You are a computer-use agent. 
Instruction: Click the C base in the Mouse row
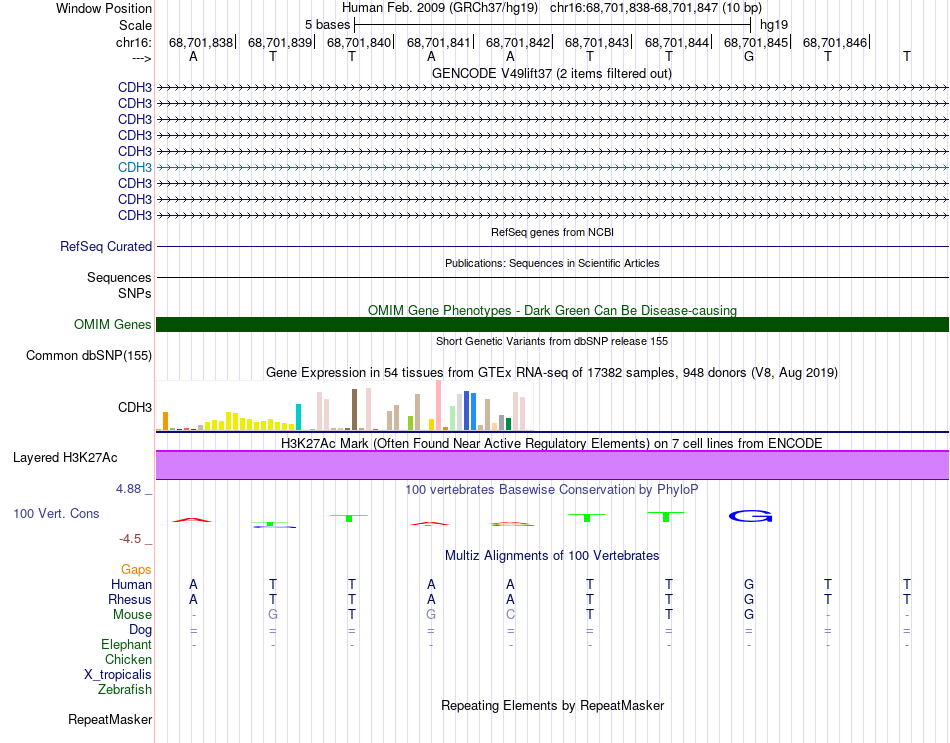coord(510,615)
